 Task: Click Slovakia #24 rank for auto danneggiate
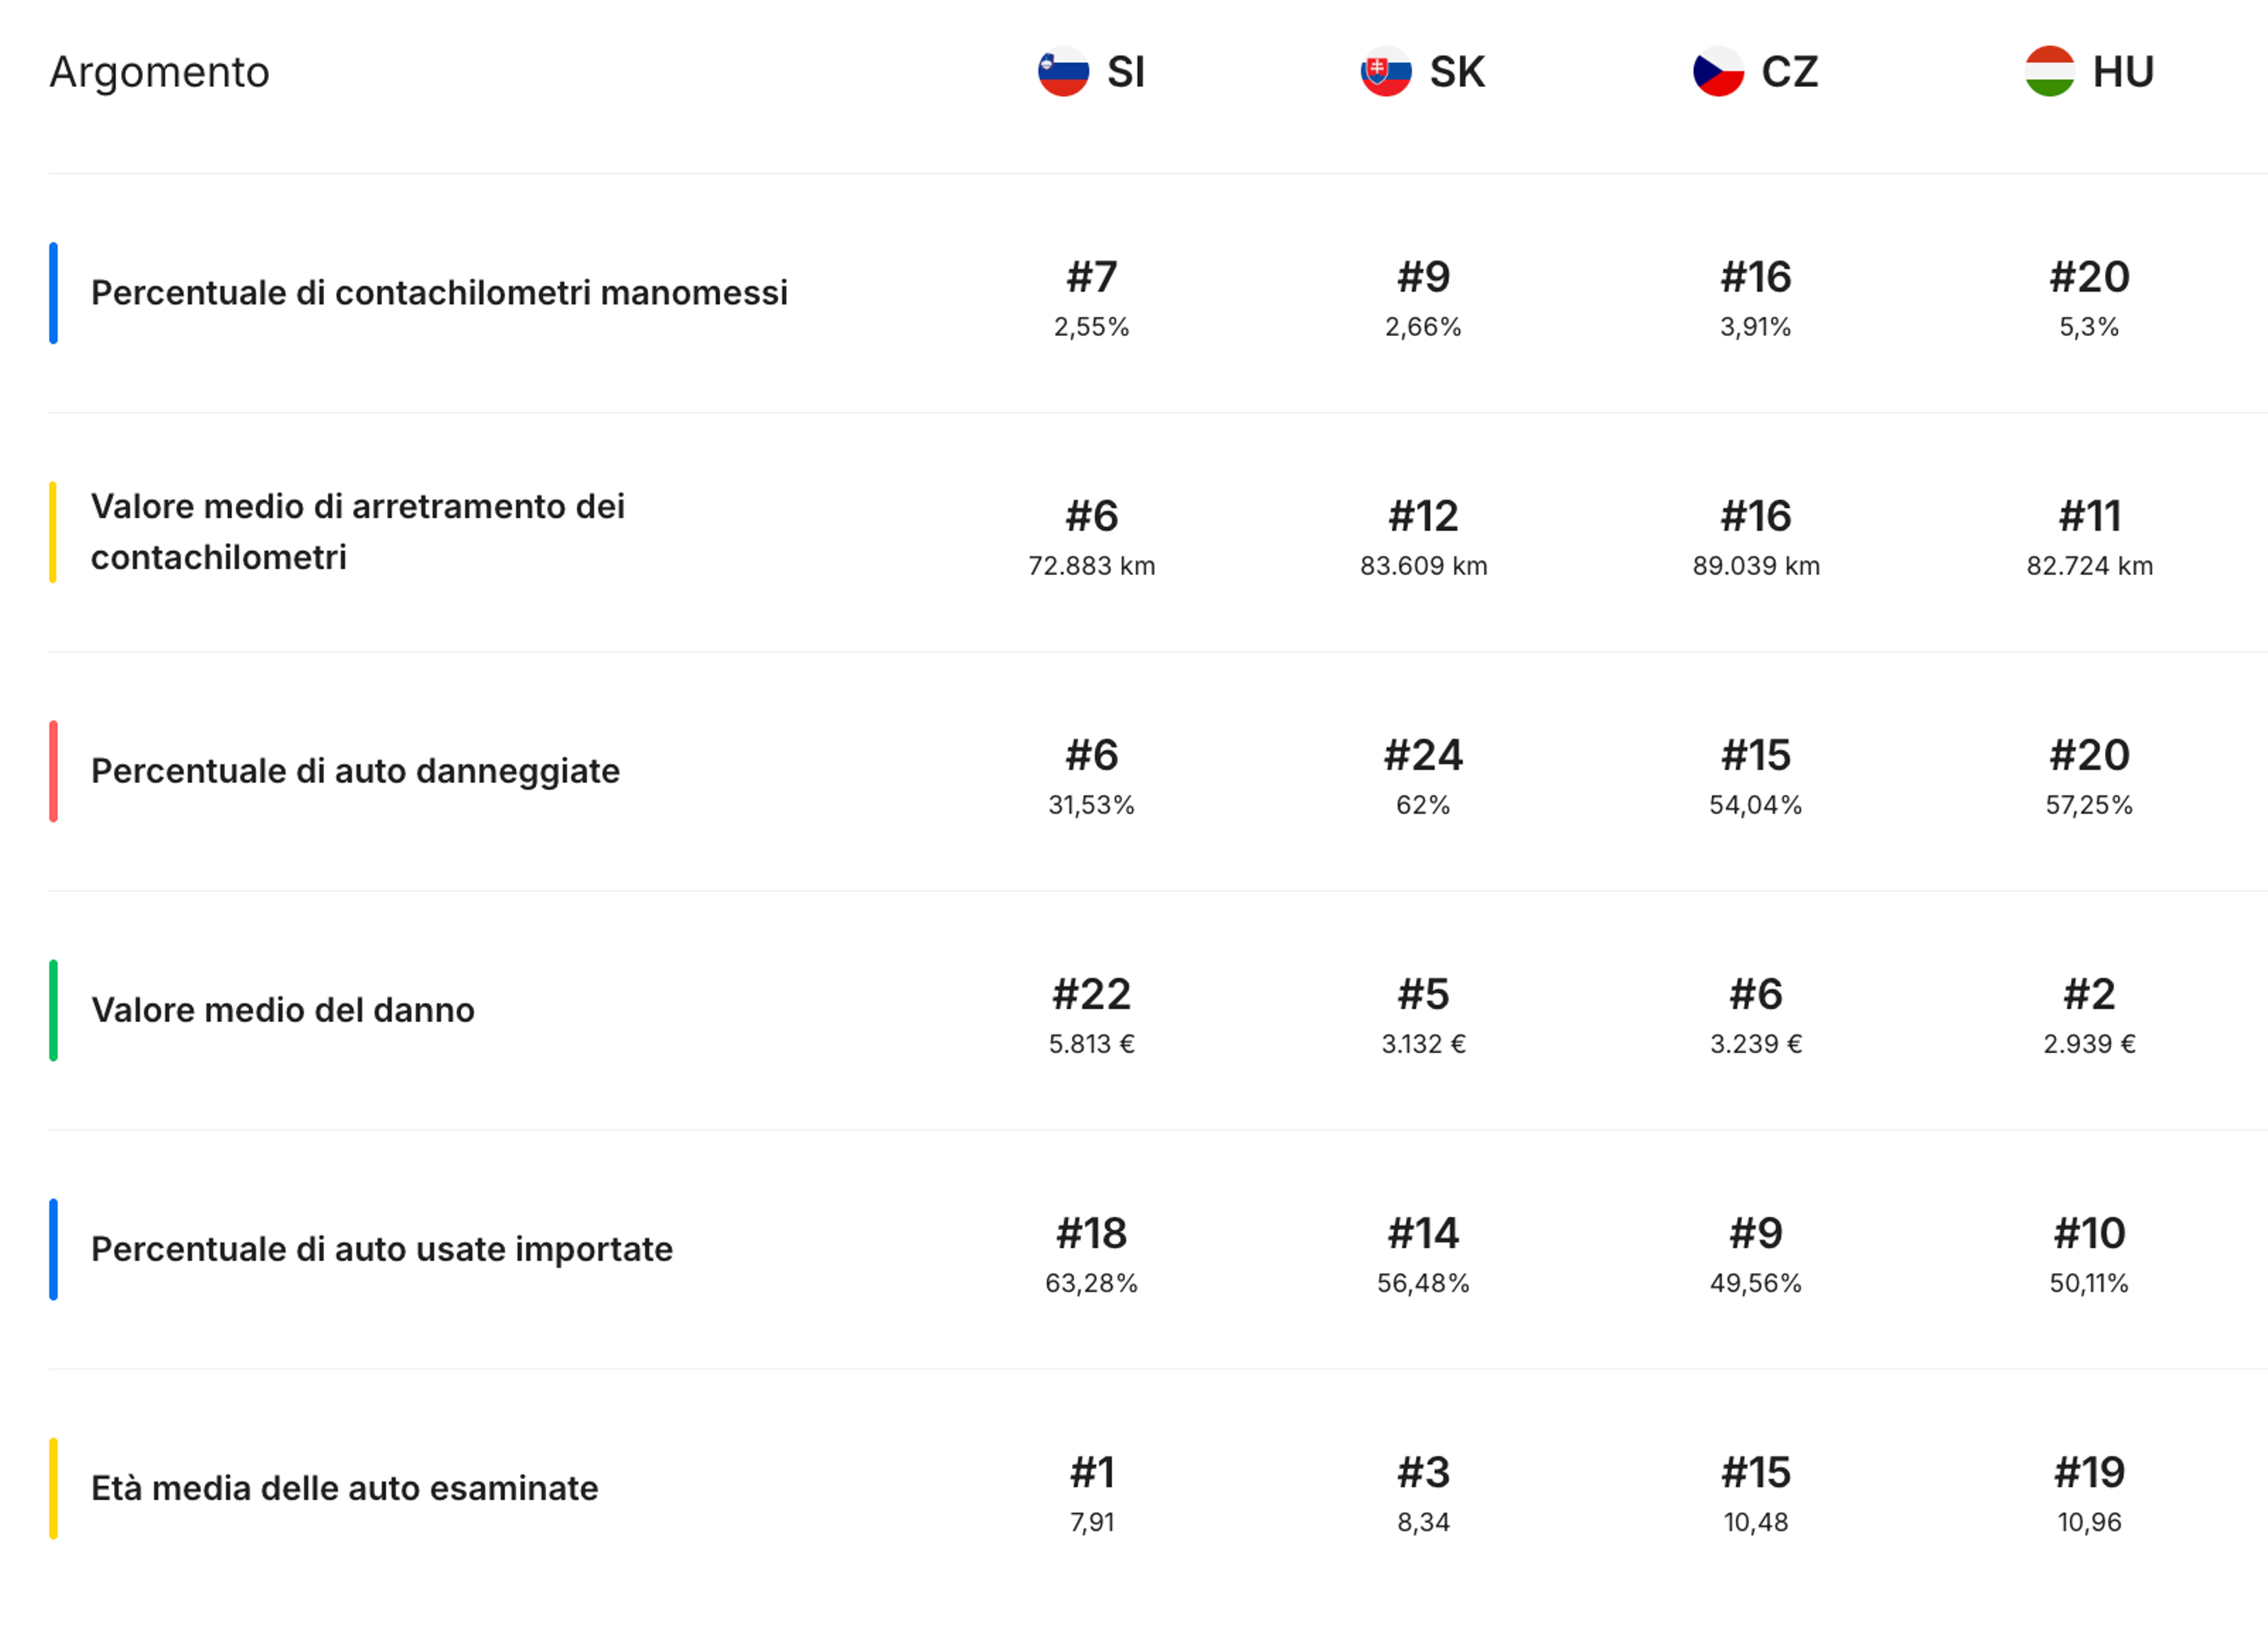1423,756
